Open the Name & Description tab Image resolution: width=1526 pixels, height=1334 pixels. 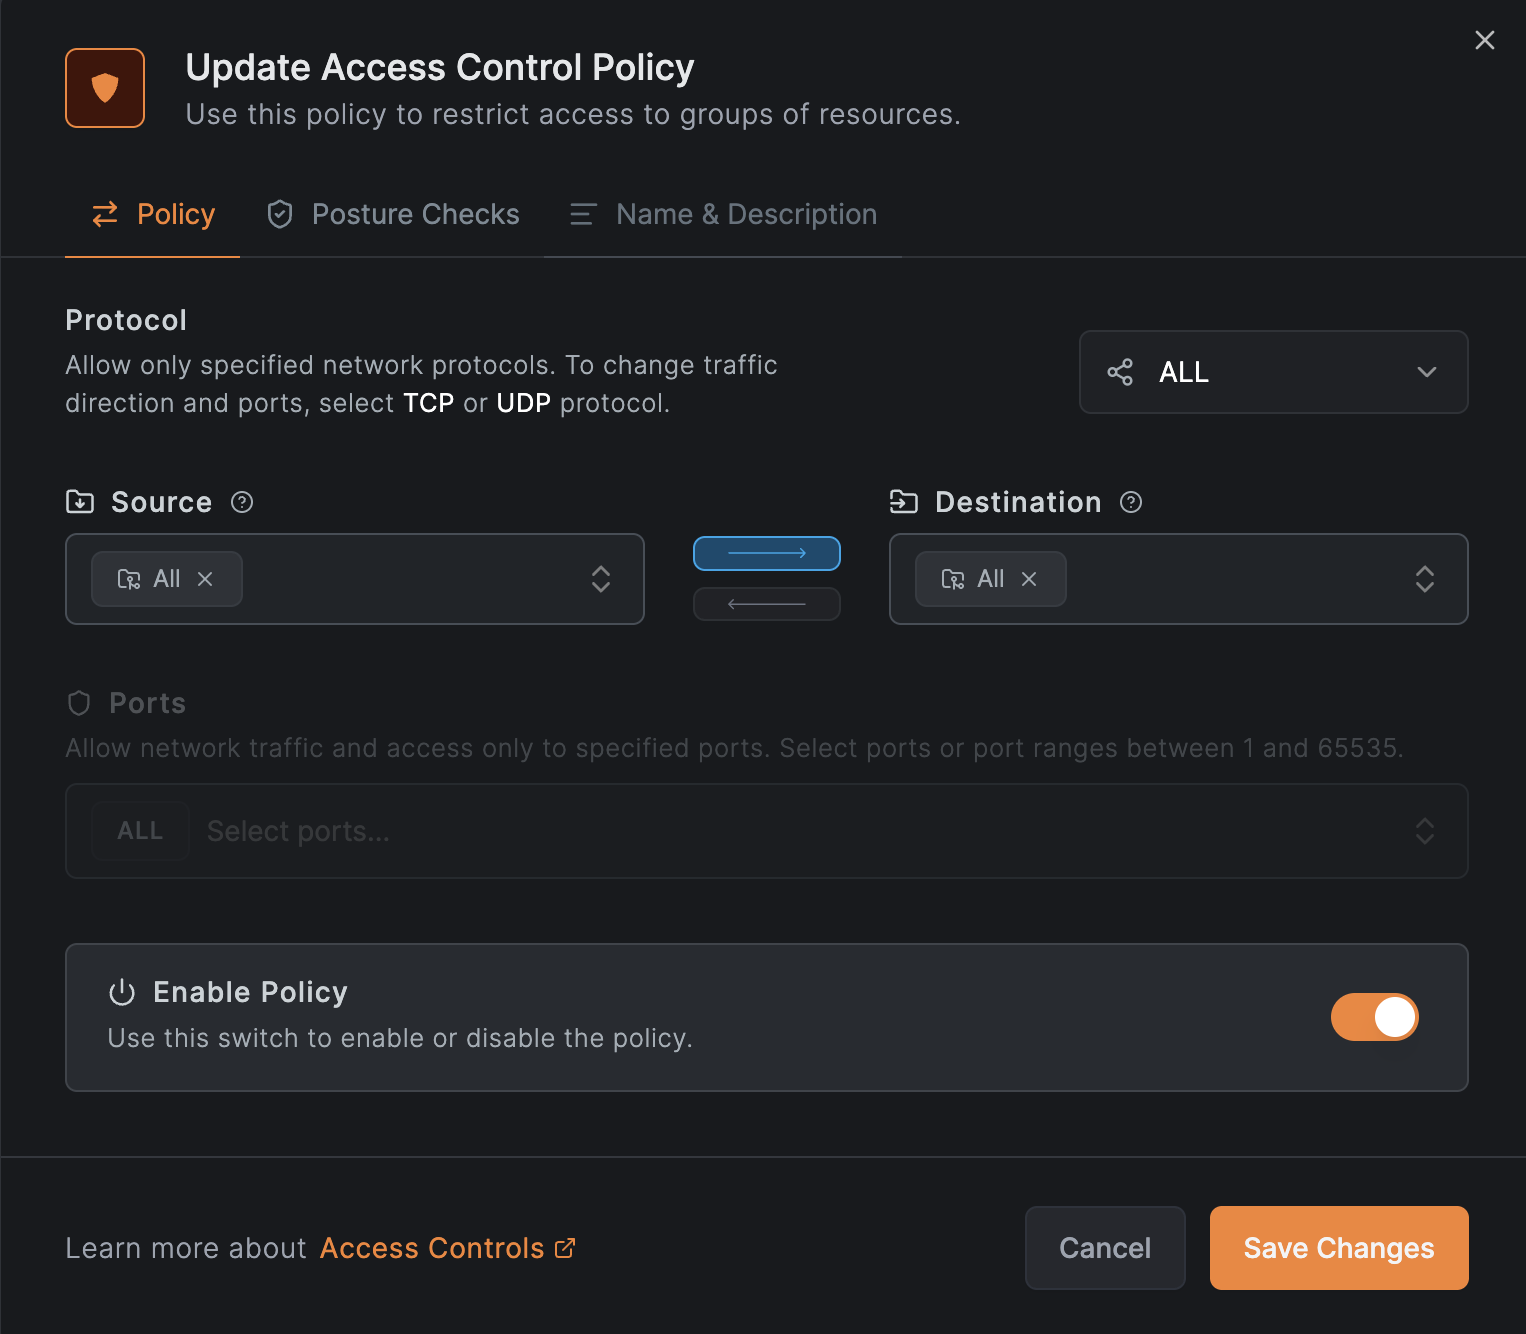tap(723, 214)
